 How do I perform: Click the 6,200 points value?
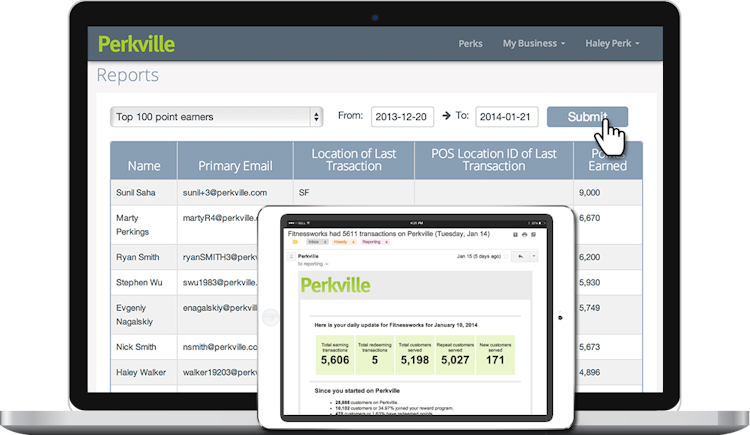point(589,257)
